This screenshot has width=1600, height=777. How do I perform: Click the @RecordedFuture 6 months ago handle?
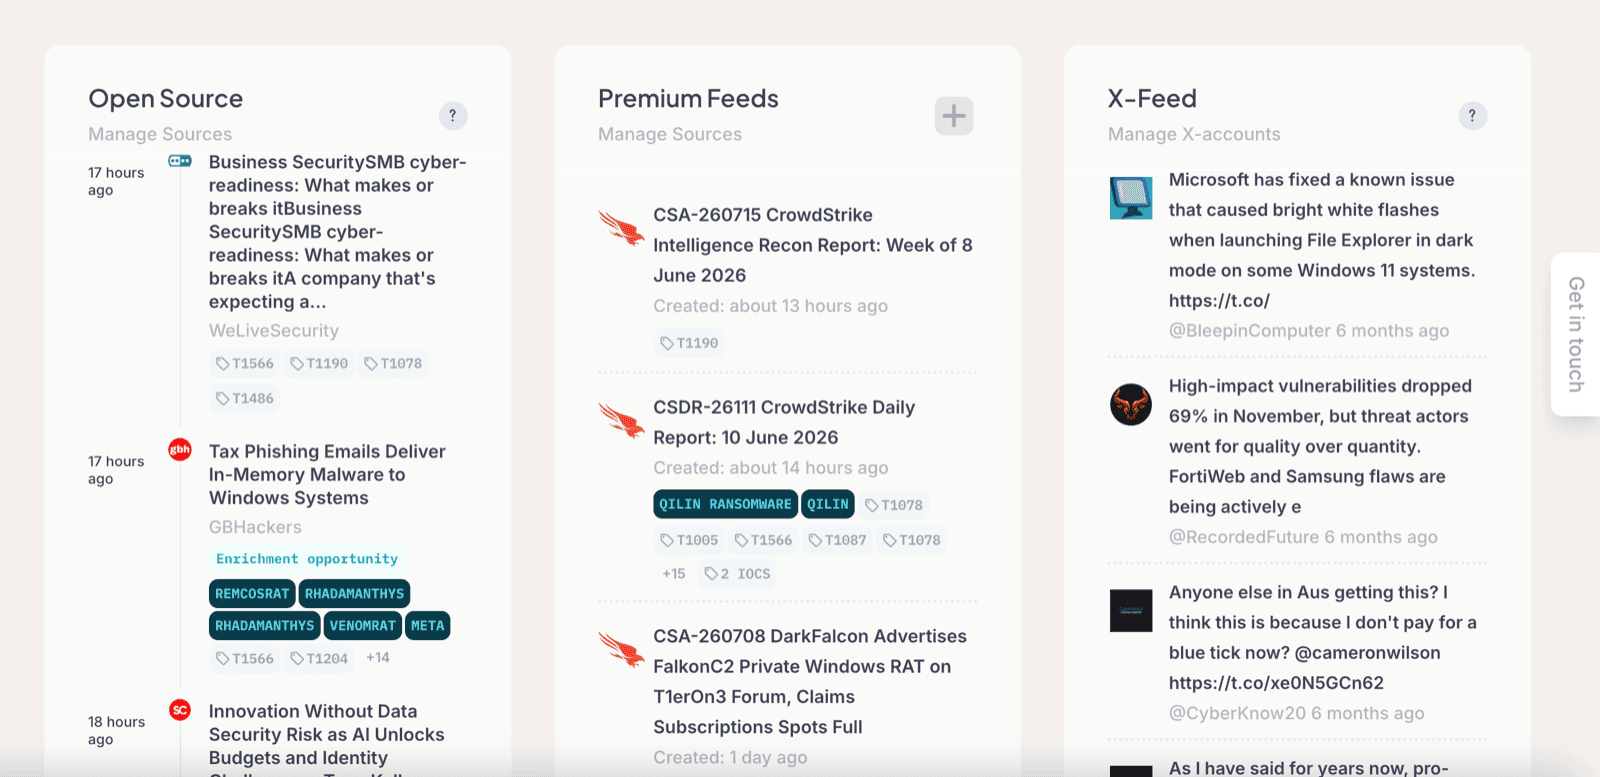click(1303, 537)
